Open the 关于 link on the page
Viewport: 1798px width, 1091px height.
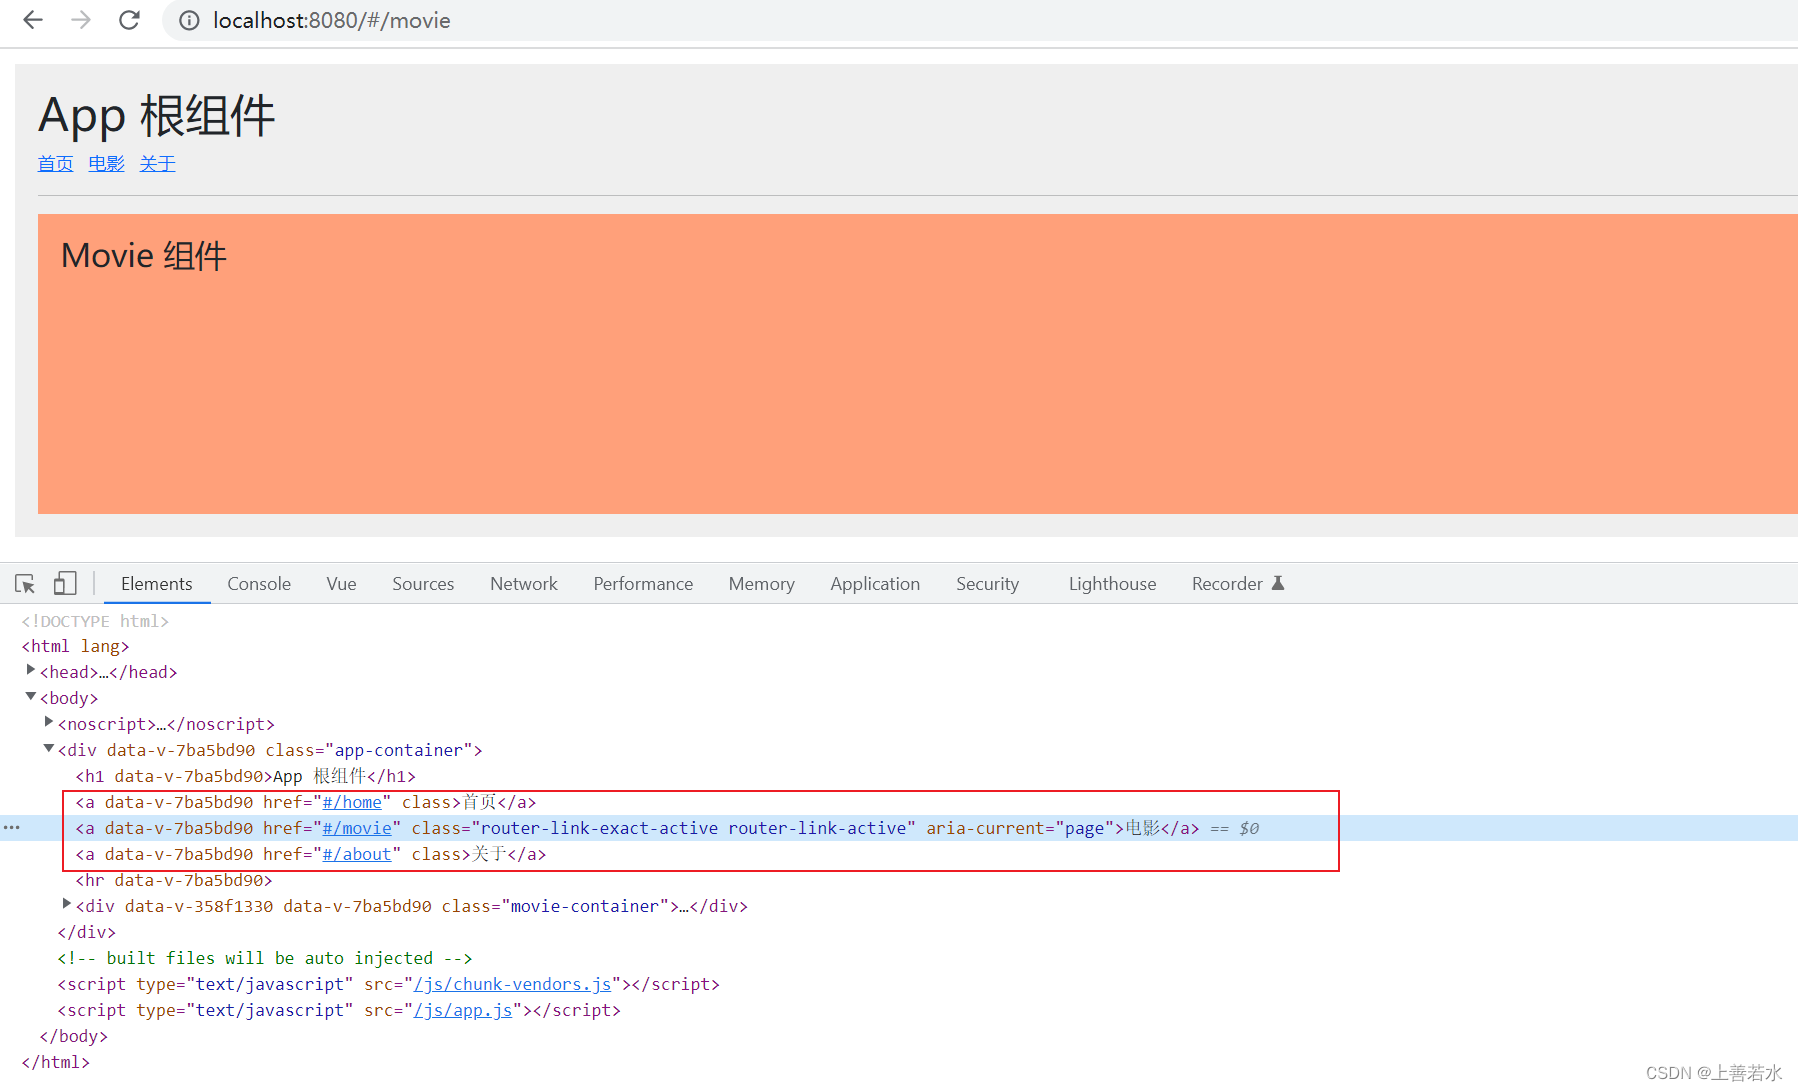tap(157, 164)
